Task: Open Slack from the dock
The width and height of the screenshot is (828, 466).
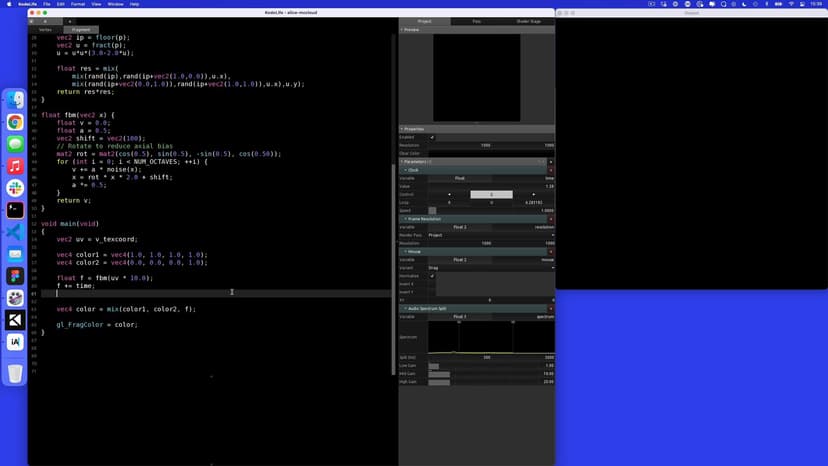Action: 15,188
